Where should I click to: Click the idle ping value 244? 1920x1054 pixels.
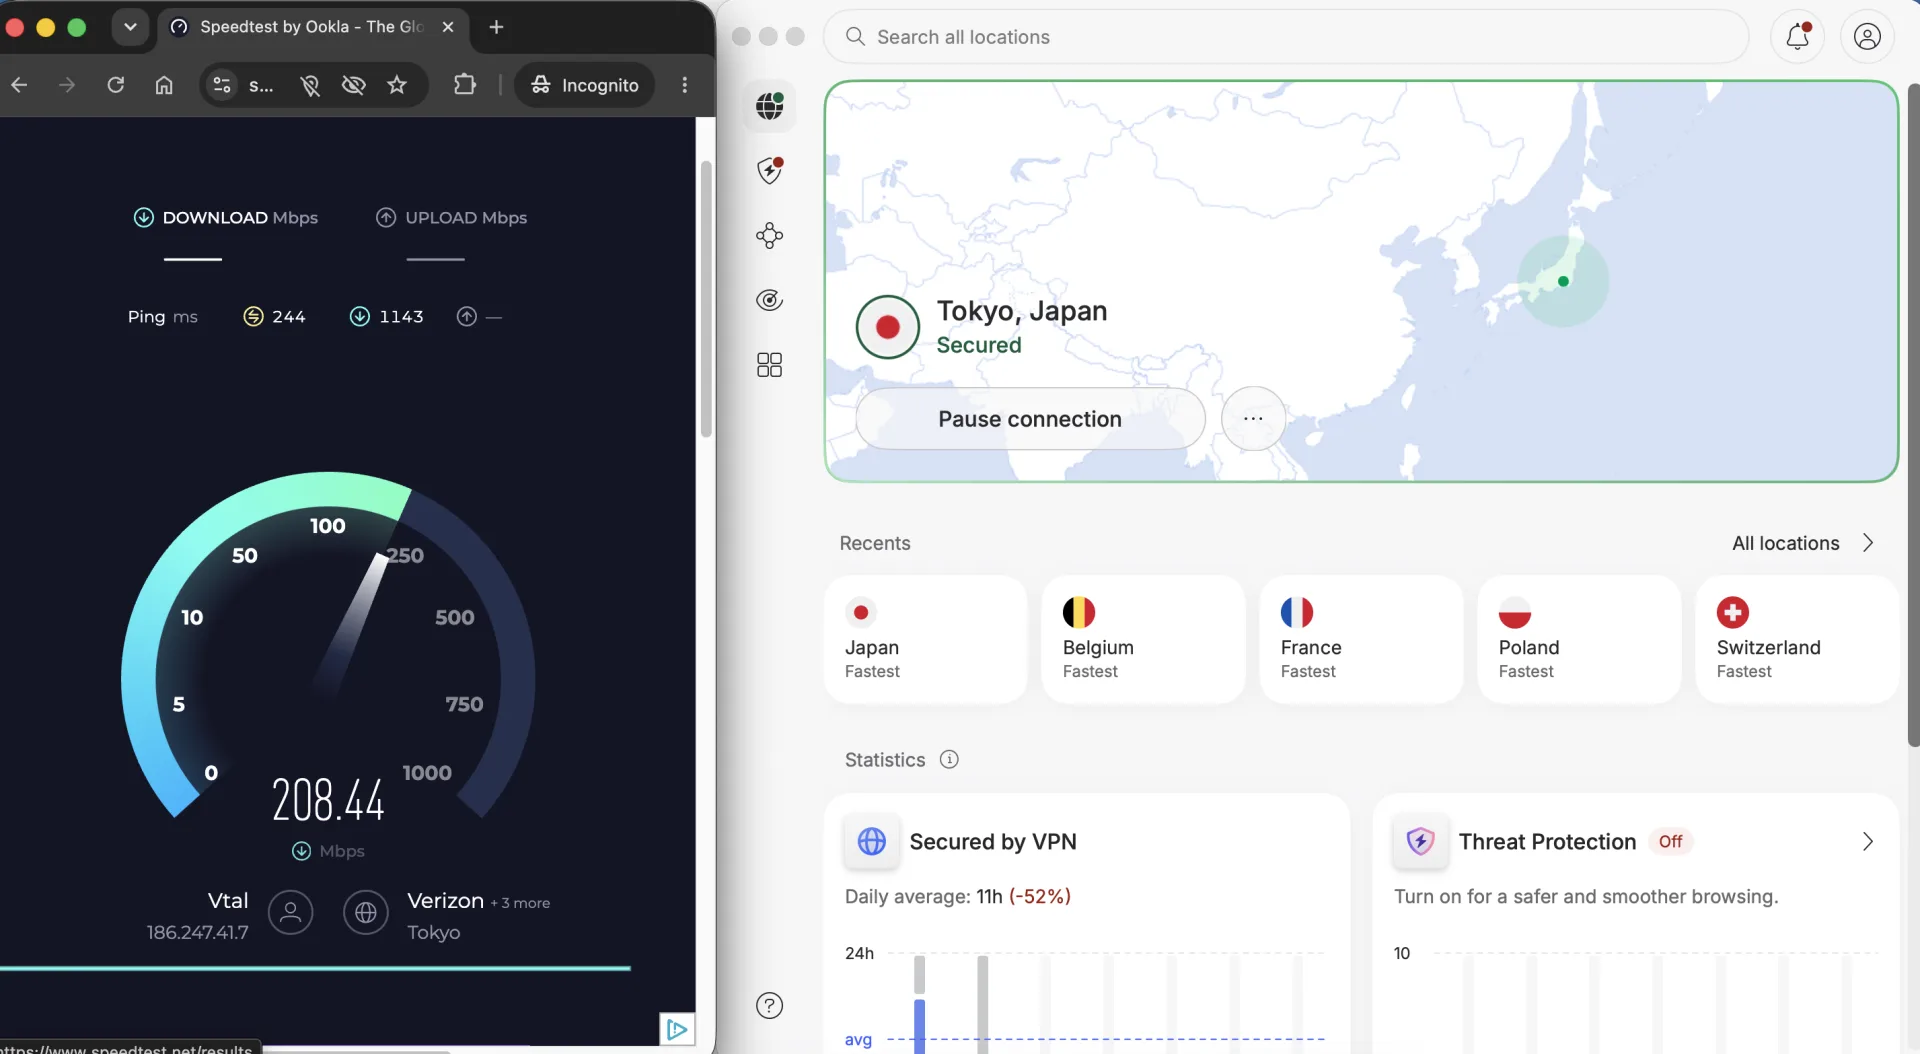pos(288,316)
